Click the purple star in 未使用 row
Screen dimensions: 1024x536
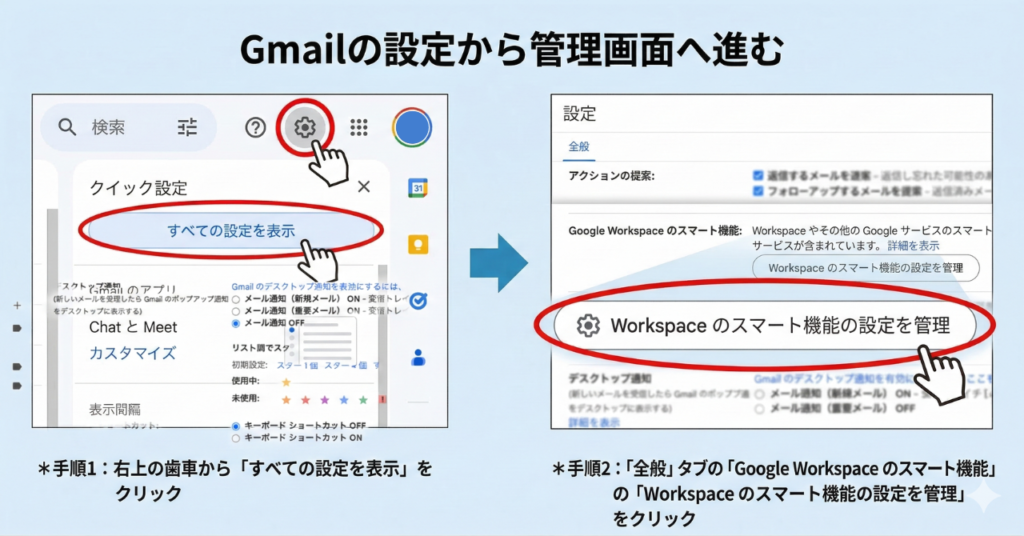pyautogui.click(x=325, y=400)
